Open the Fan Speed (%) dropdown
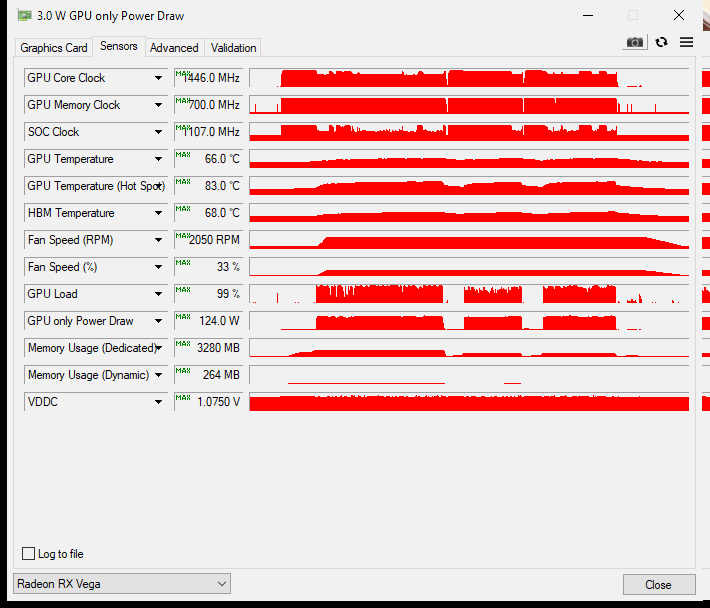The height and width of the screenshot is (608, 710). pos(158,267)
